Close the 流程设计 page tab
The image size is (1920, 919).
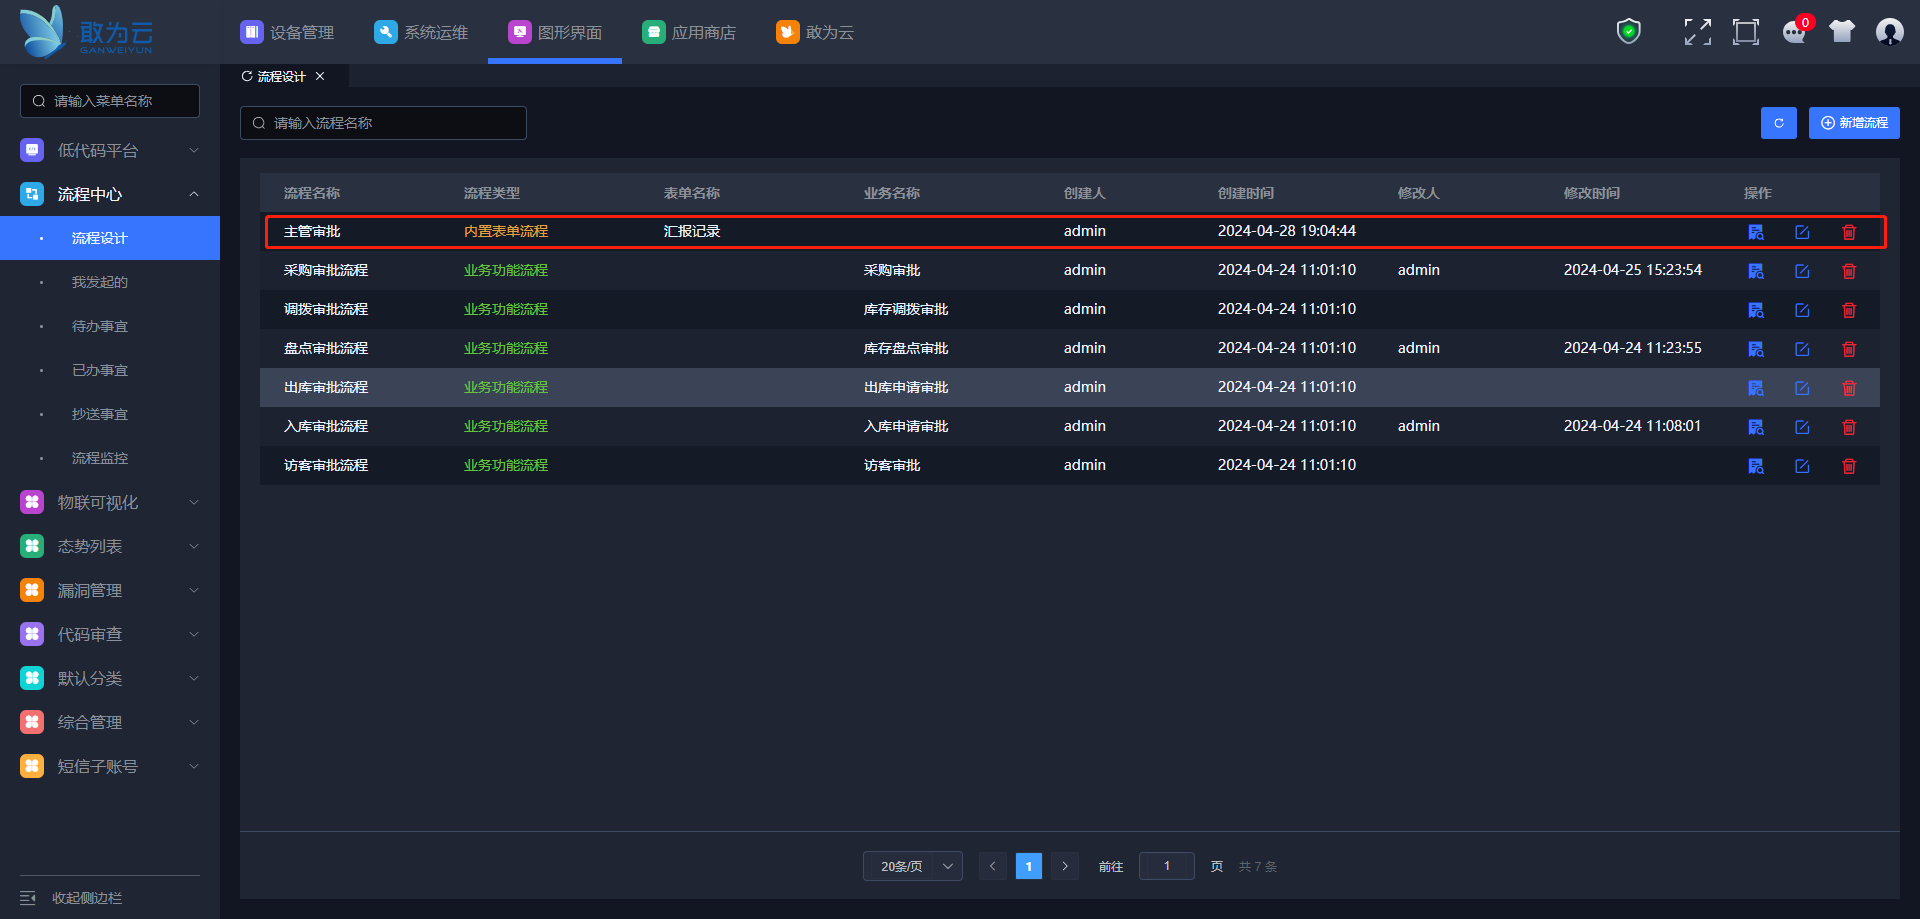pos(320,76)
